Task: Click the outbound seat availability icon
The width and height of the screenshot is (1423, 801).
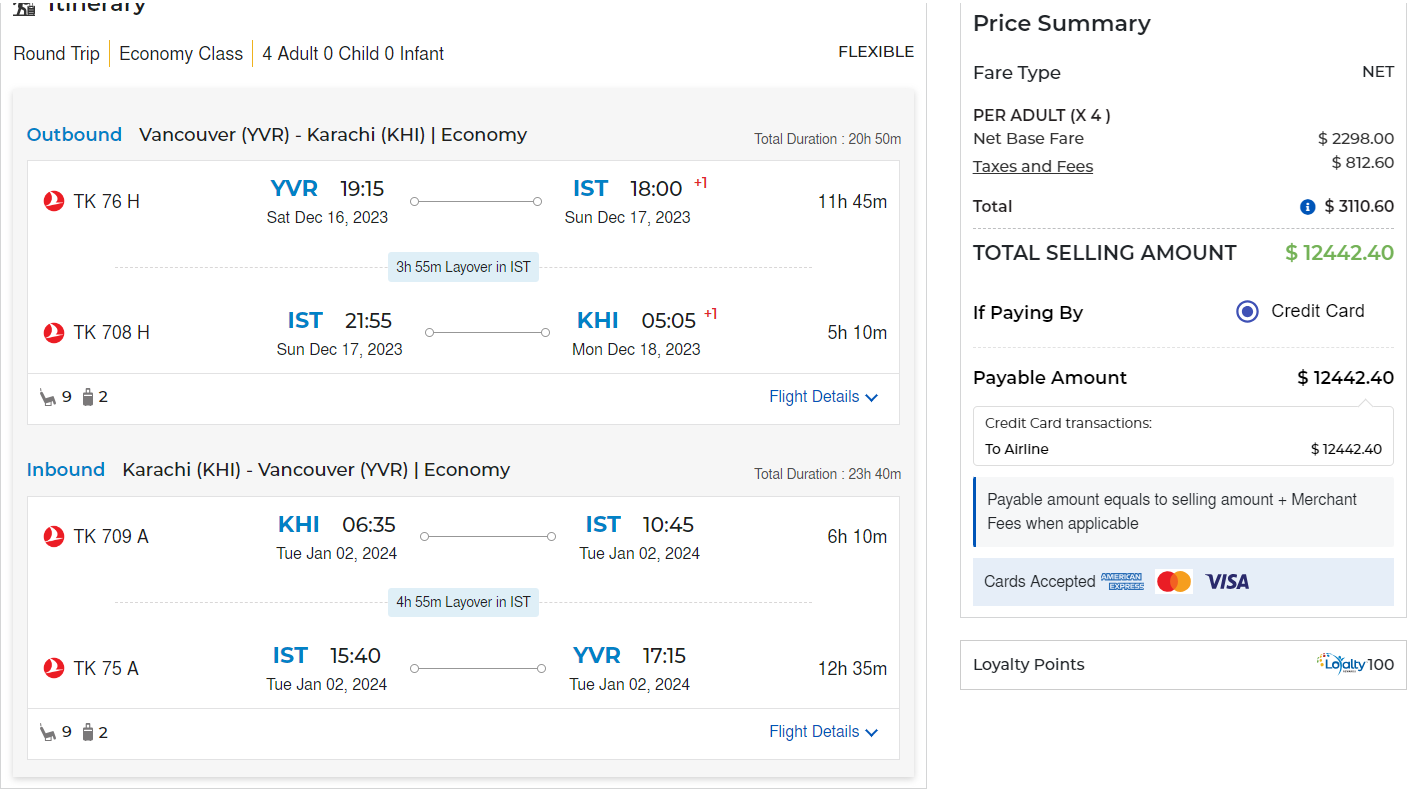Action: 48,397
